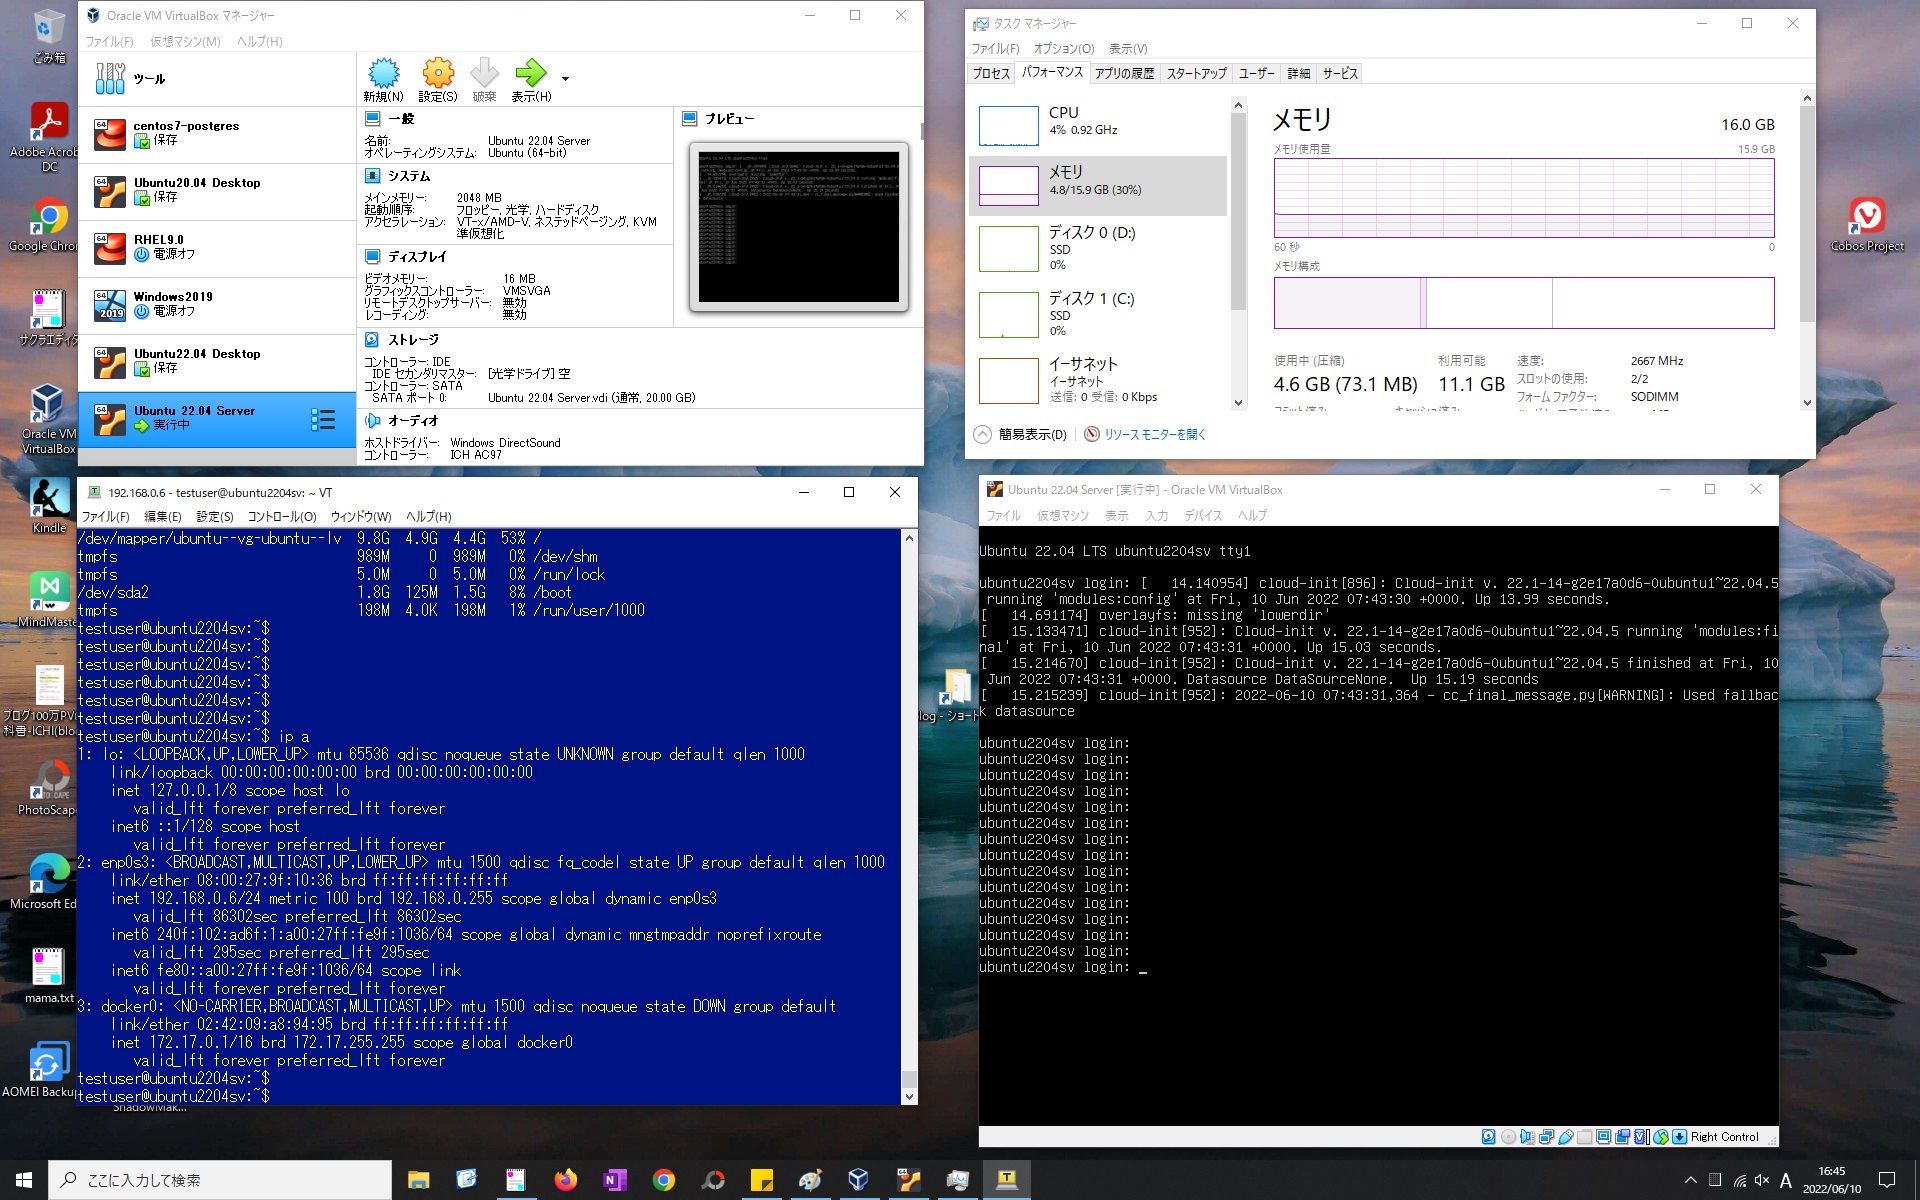Viewport: 1920px width, 1200px height.
Task: Collapse the System (システム) section header
Action: (x=409, y=176)
